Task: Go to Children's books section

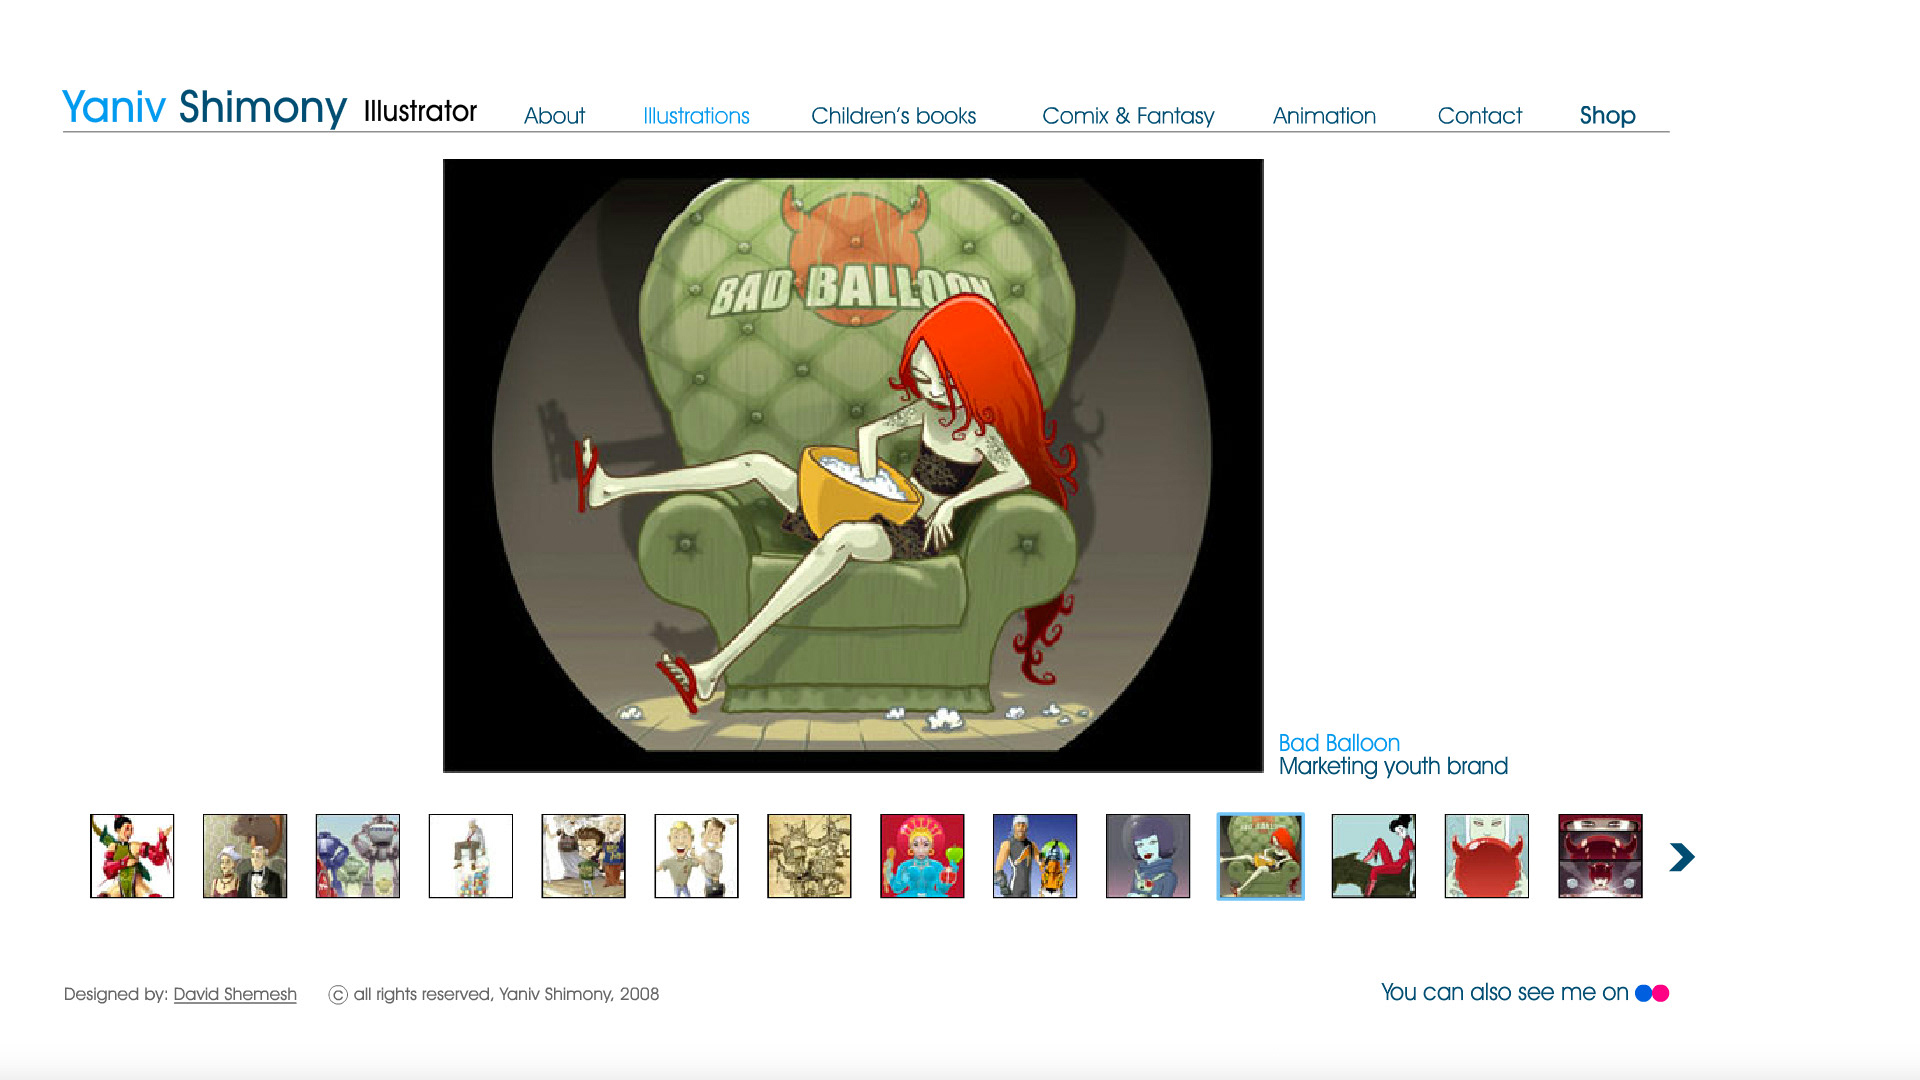Action: click(893, 116)
